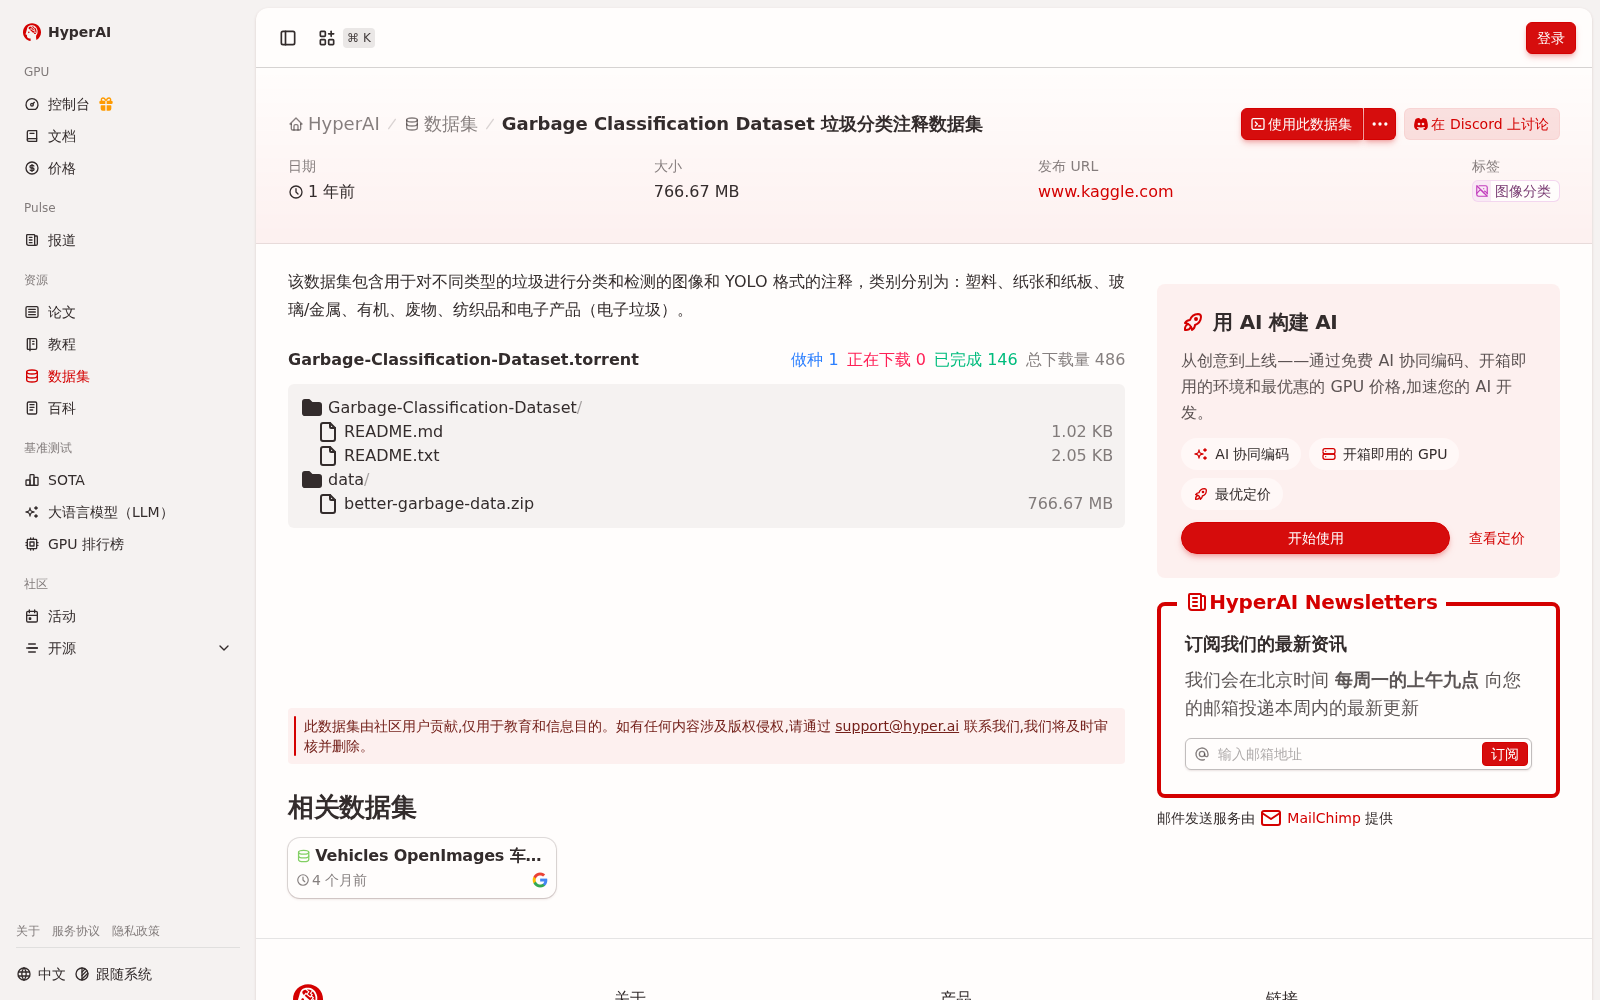The height and width of the screenshot is (1000, 1600).
Task: Click 隐私政策 in sidebar footer
Action: (136, 931)
